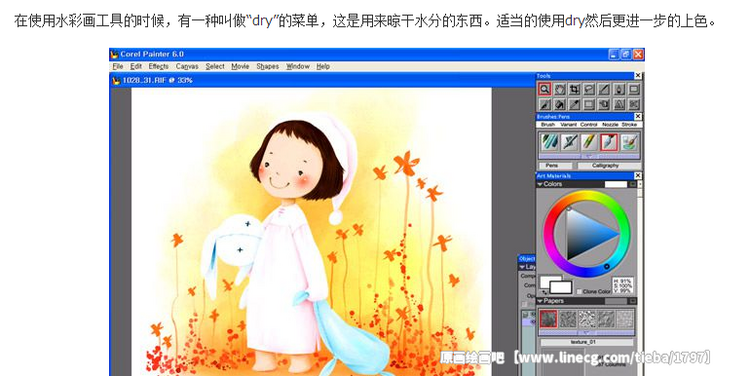
Task: Click the 1028_31.RIF document title bar
Action: (x=323, y=80)
